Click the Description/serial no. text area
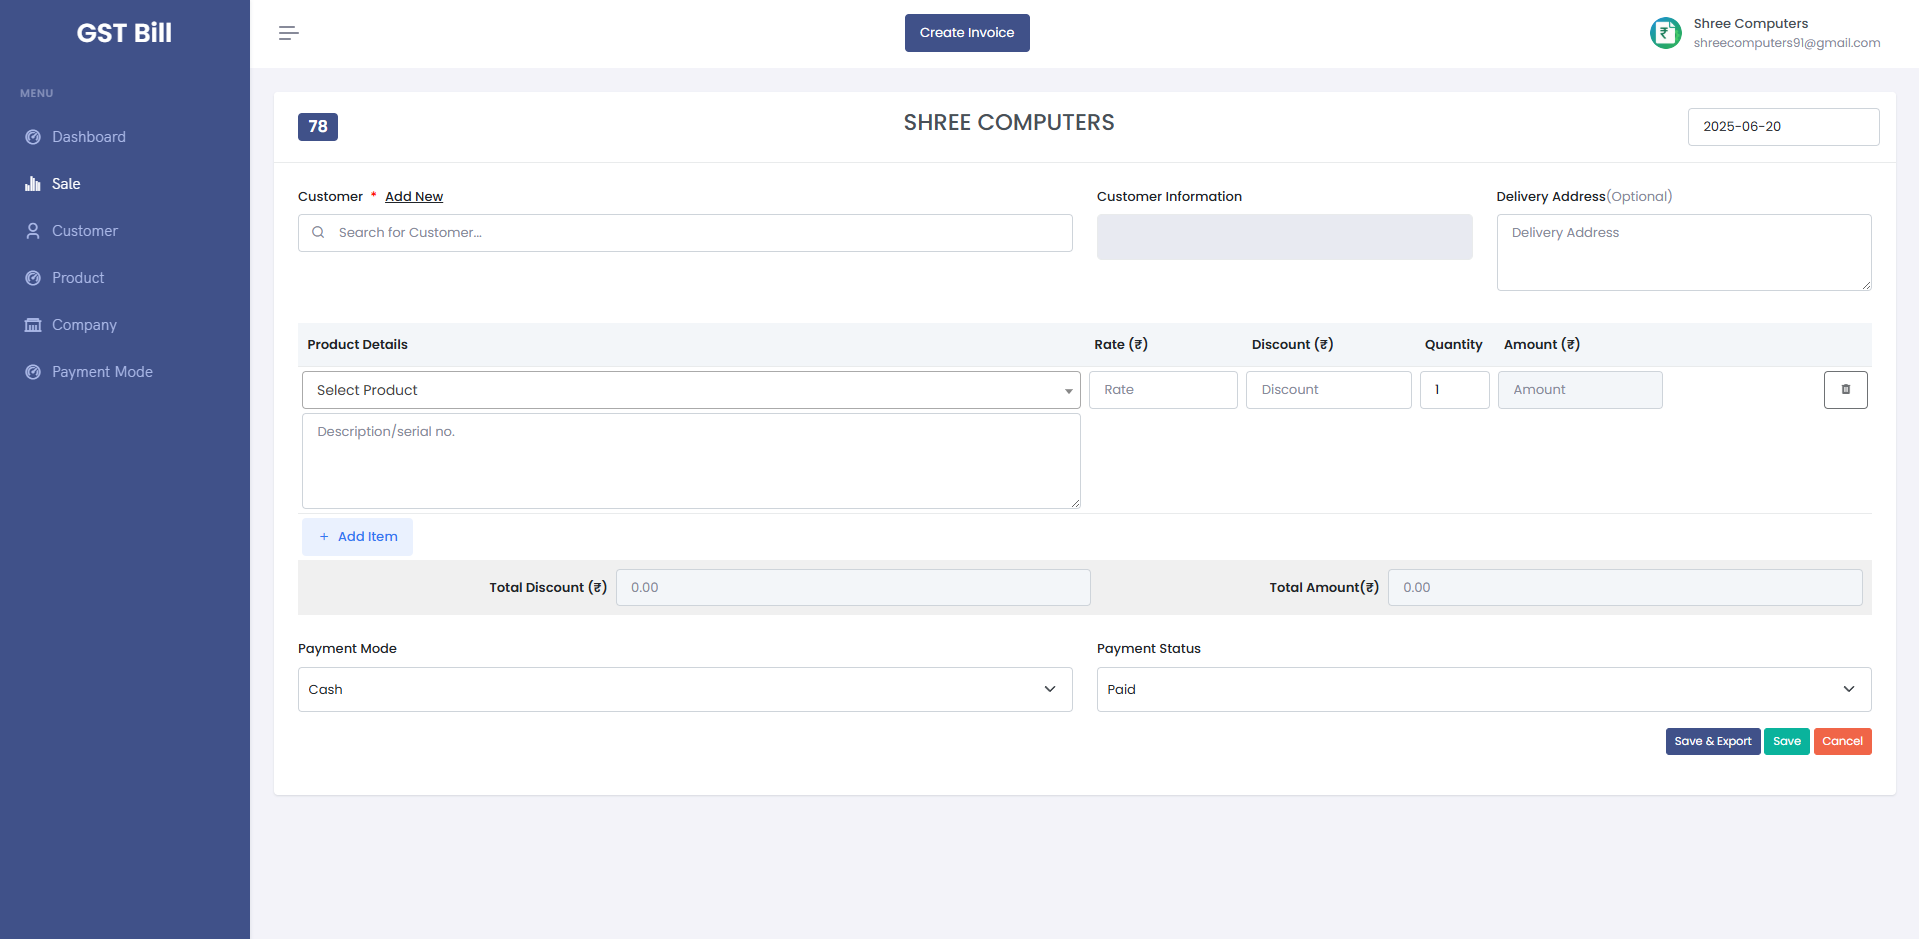The height and width of the screenshot is (939, 1919). click(x=691, y=461)
